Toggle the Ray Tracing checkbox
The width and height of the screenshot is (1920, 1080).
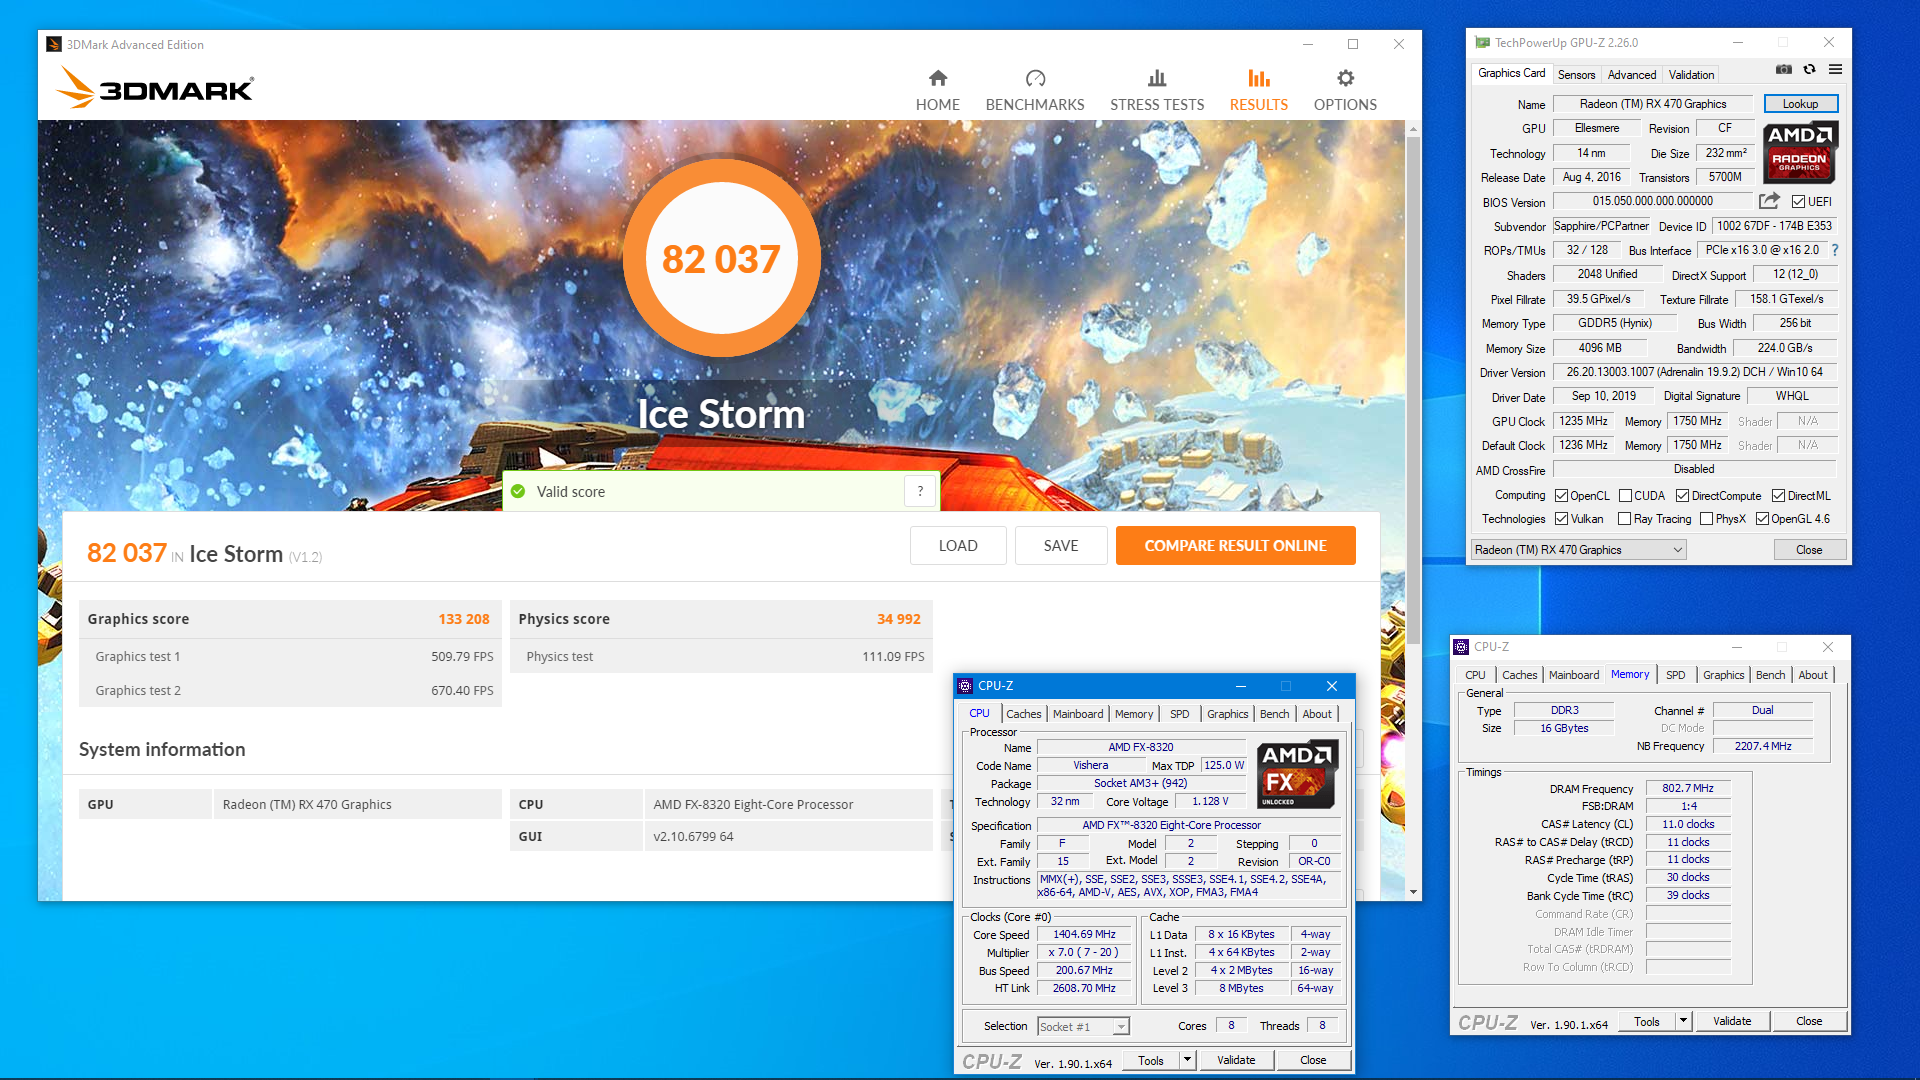[1625, 519]
